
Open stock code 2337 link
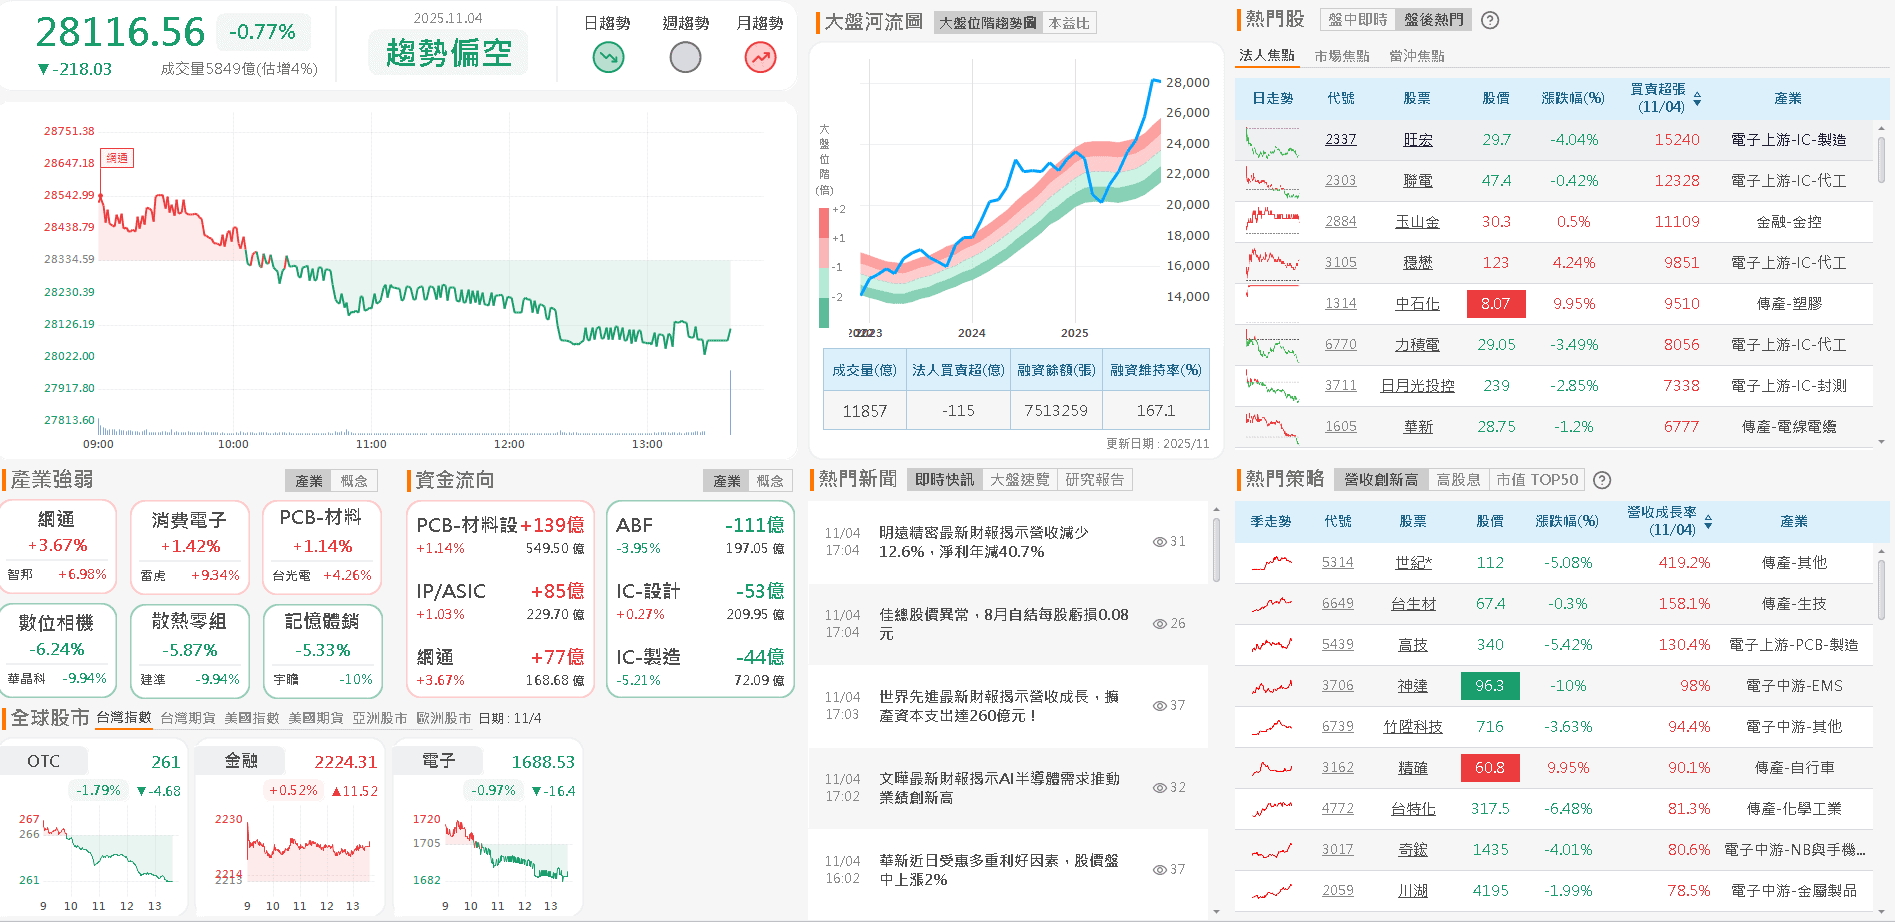click(1340, 140)
